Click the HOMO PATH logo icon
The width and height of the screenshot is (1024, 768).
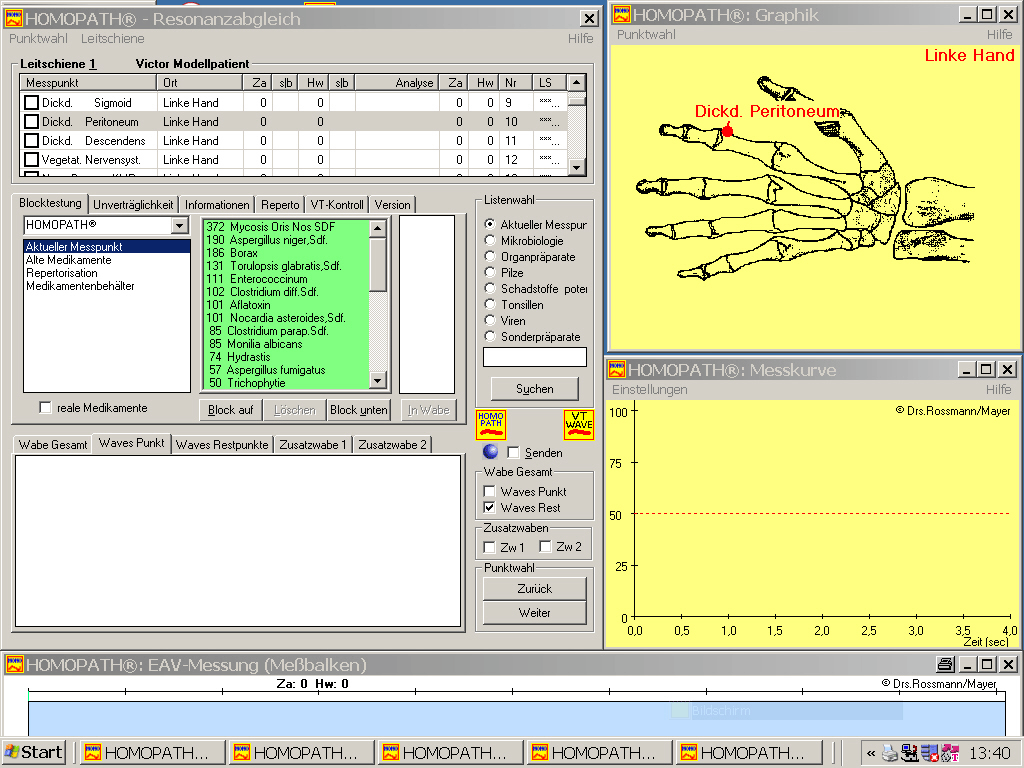(x=490, y=424)
